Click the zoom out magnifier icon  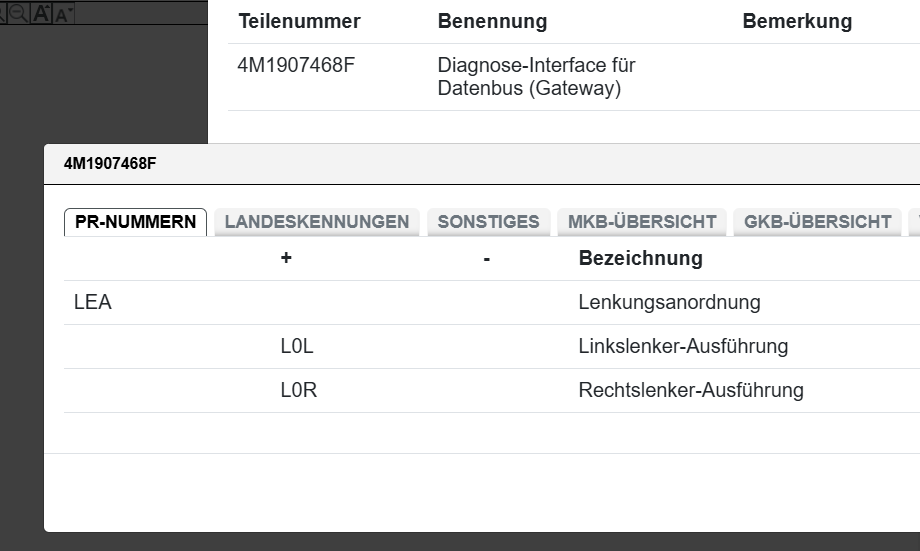(18, 13)
